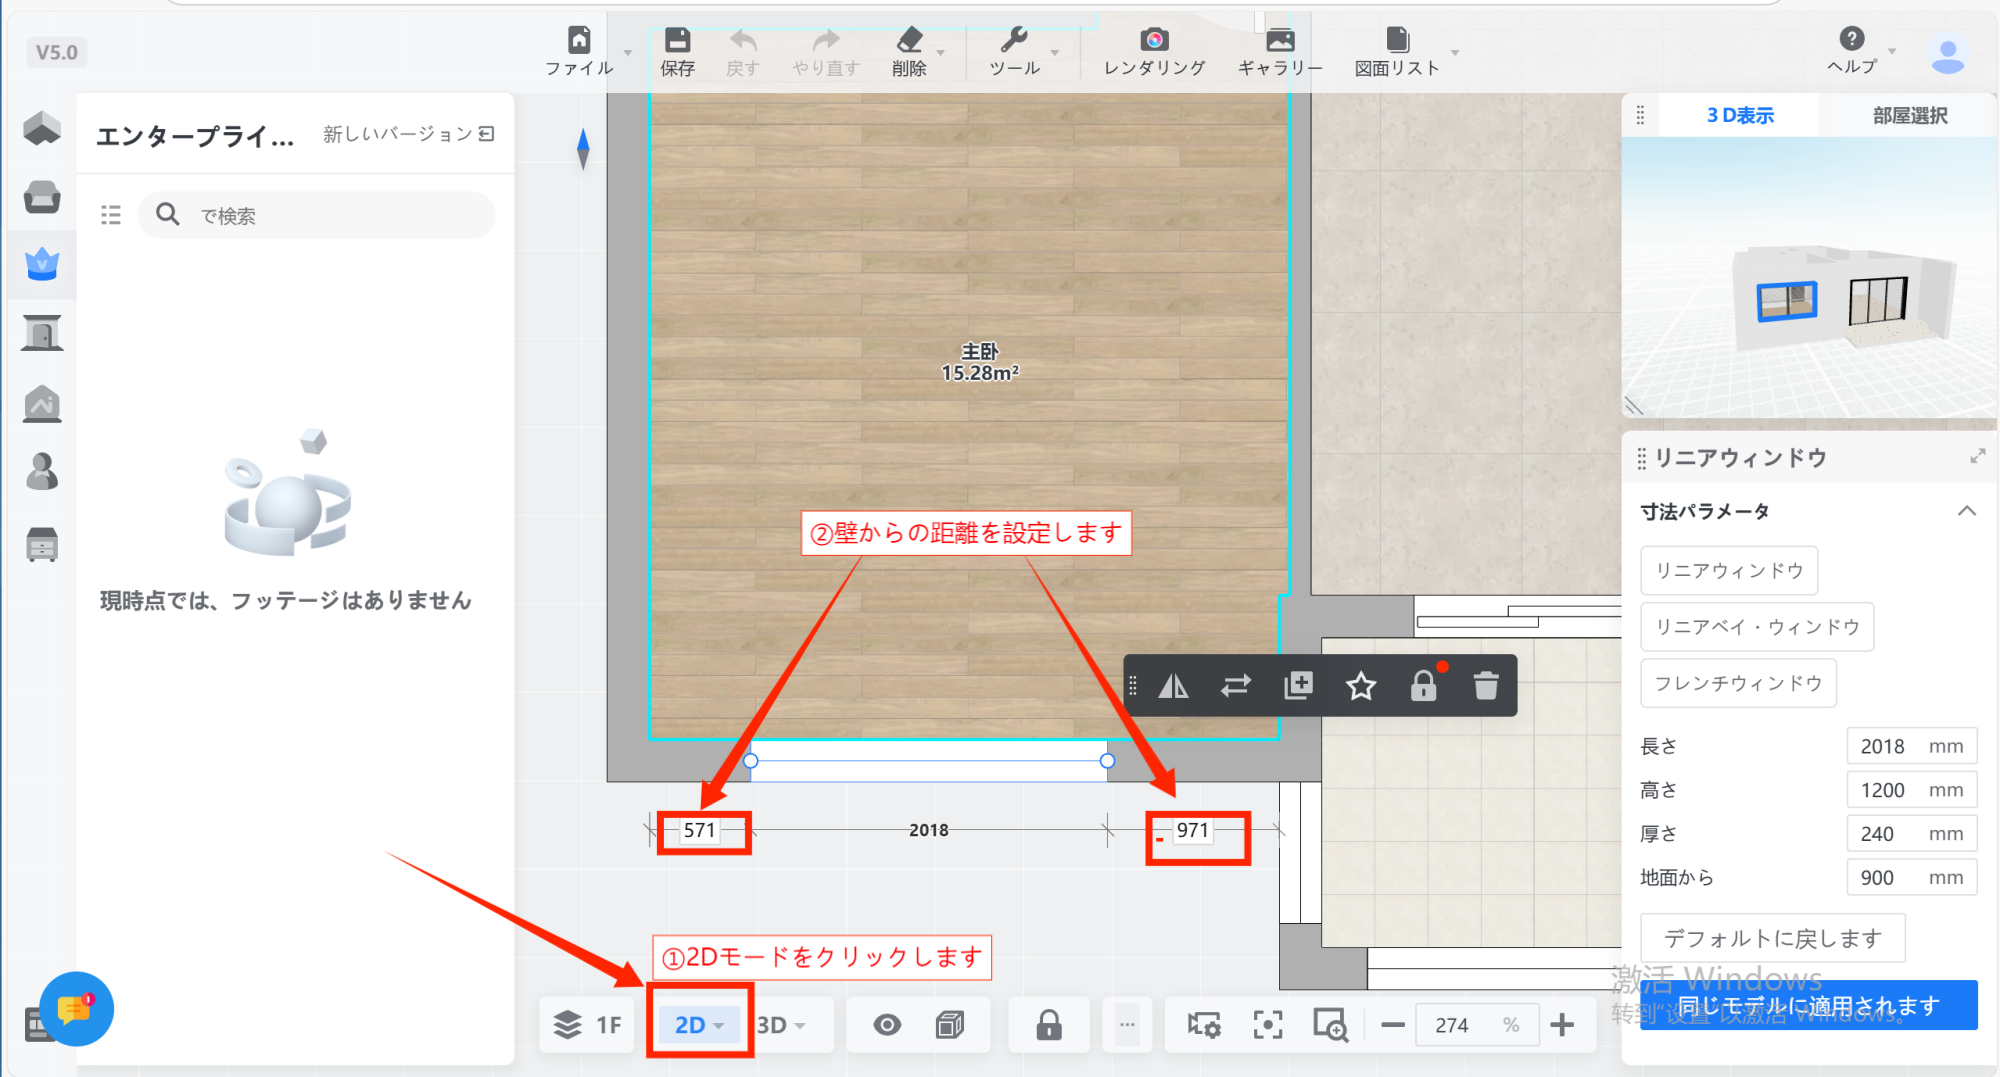Click the 新しいバージョン link
The image size is (2000, 1077).
[x=408, y=134]
